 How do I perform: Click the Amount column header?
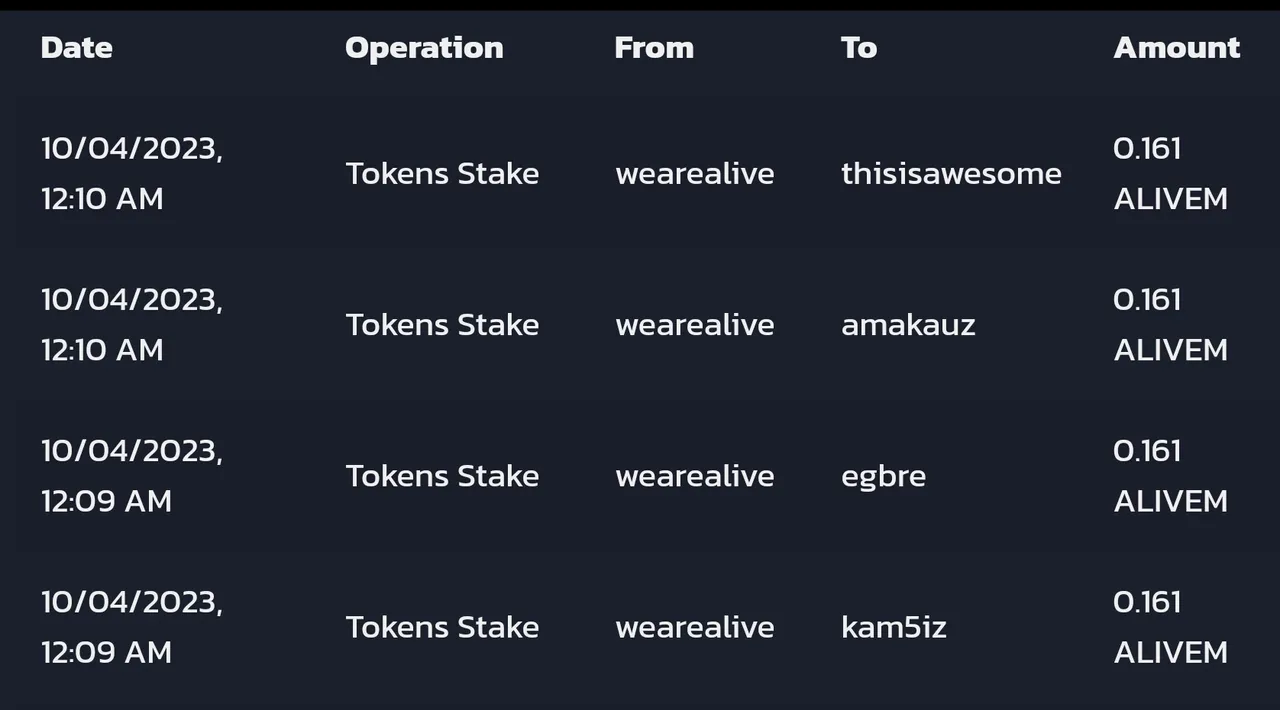coord(1176,48)
